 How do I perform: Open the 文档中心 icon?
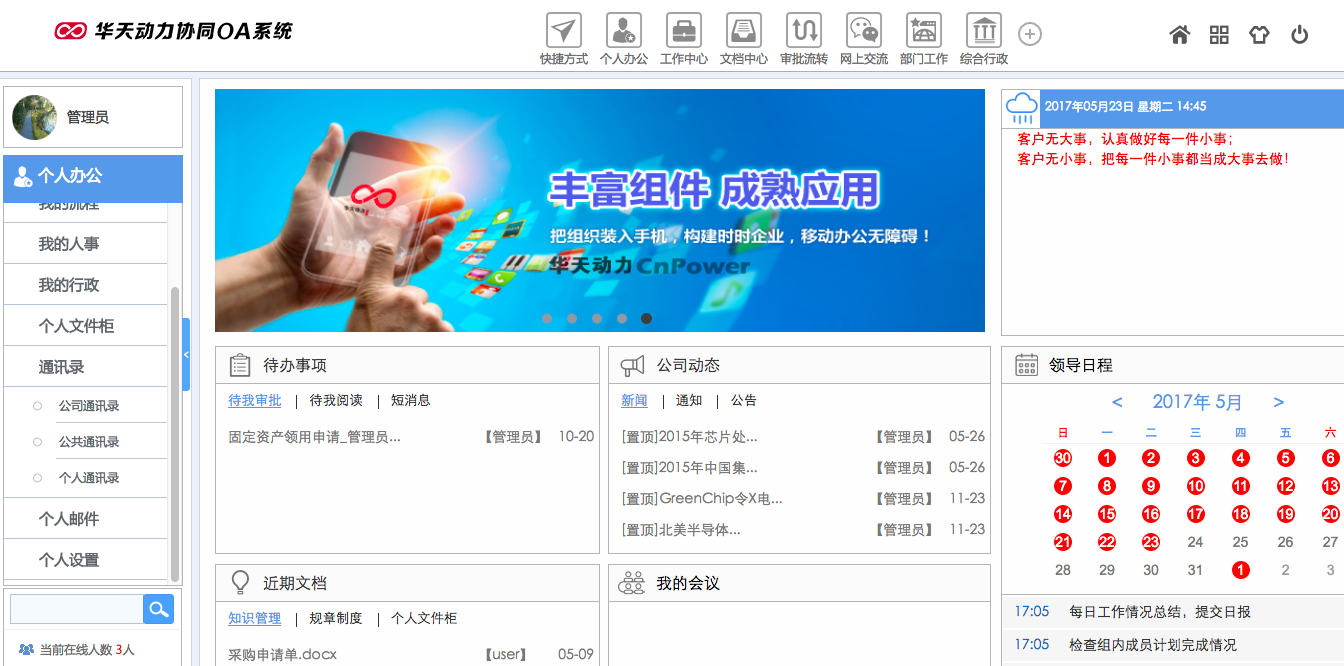tap(743, 35)
